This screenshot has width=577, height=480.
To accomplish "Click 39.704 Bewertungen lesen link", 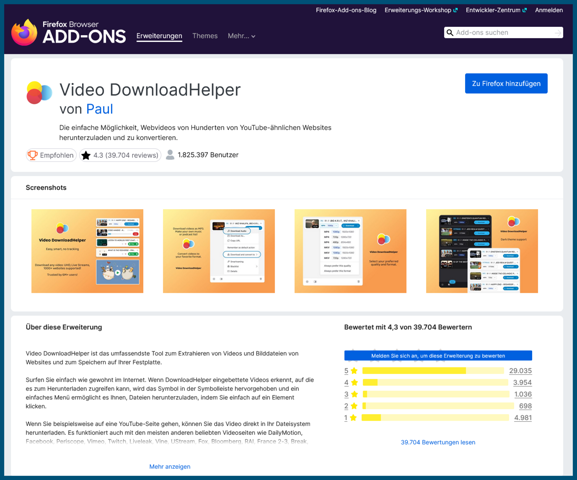I will pyautogui.click(x=438, y=442).
